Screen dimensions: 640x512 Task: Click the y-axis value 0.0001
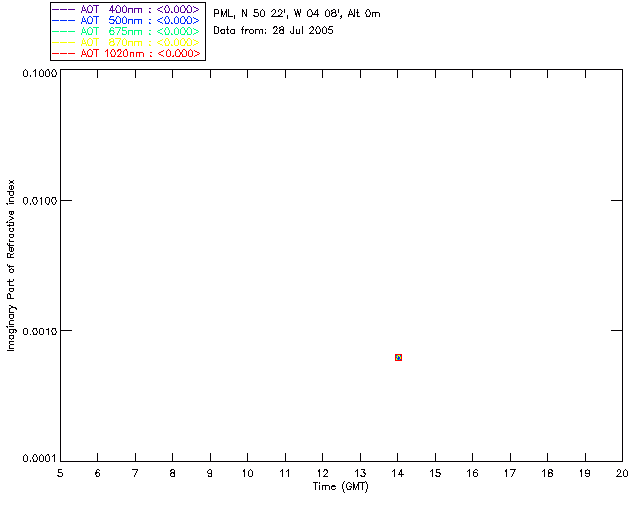pos(40,459)
